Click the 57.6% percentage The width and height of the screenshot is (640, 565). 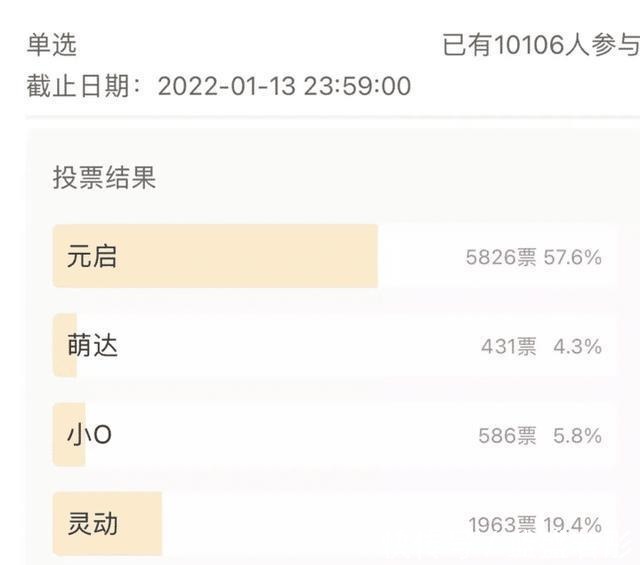pos(573,257)
